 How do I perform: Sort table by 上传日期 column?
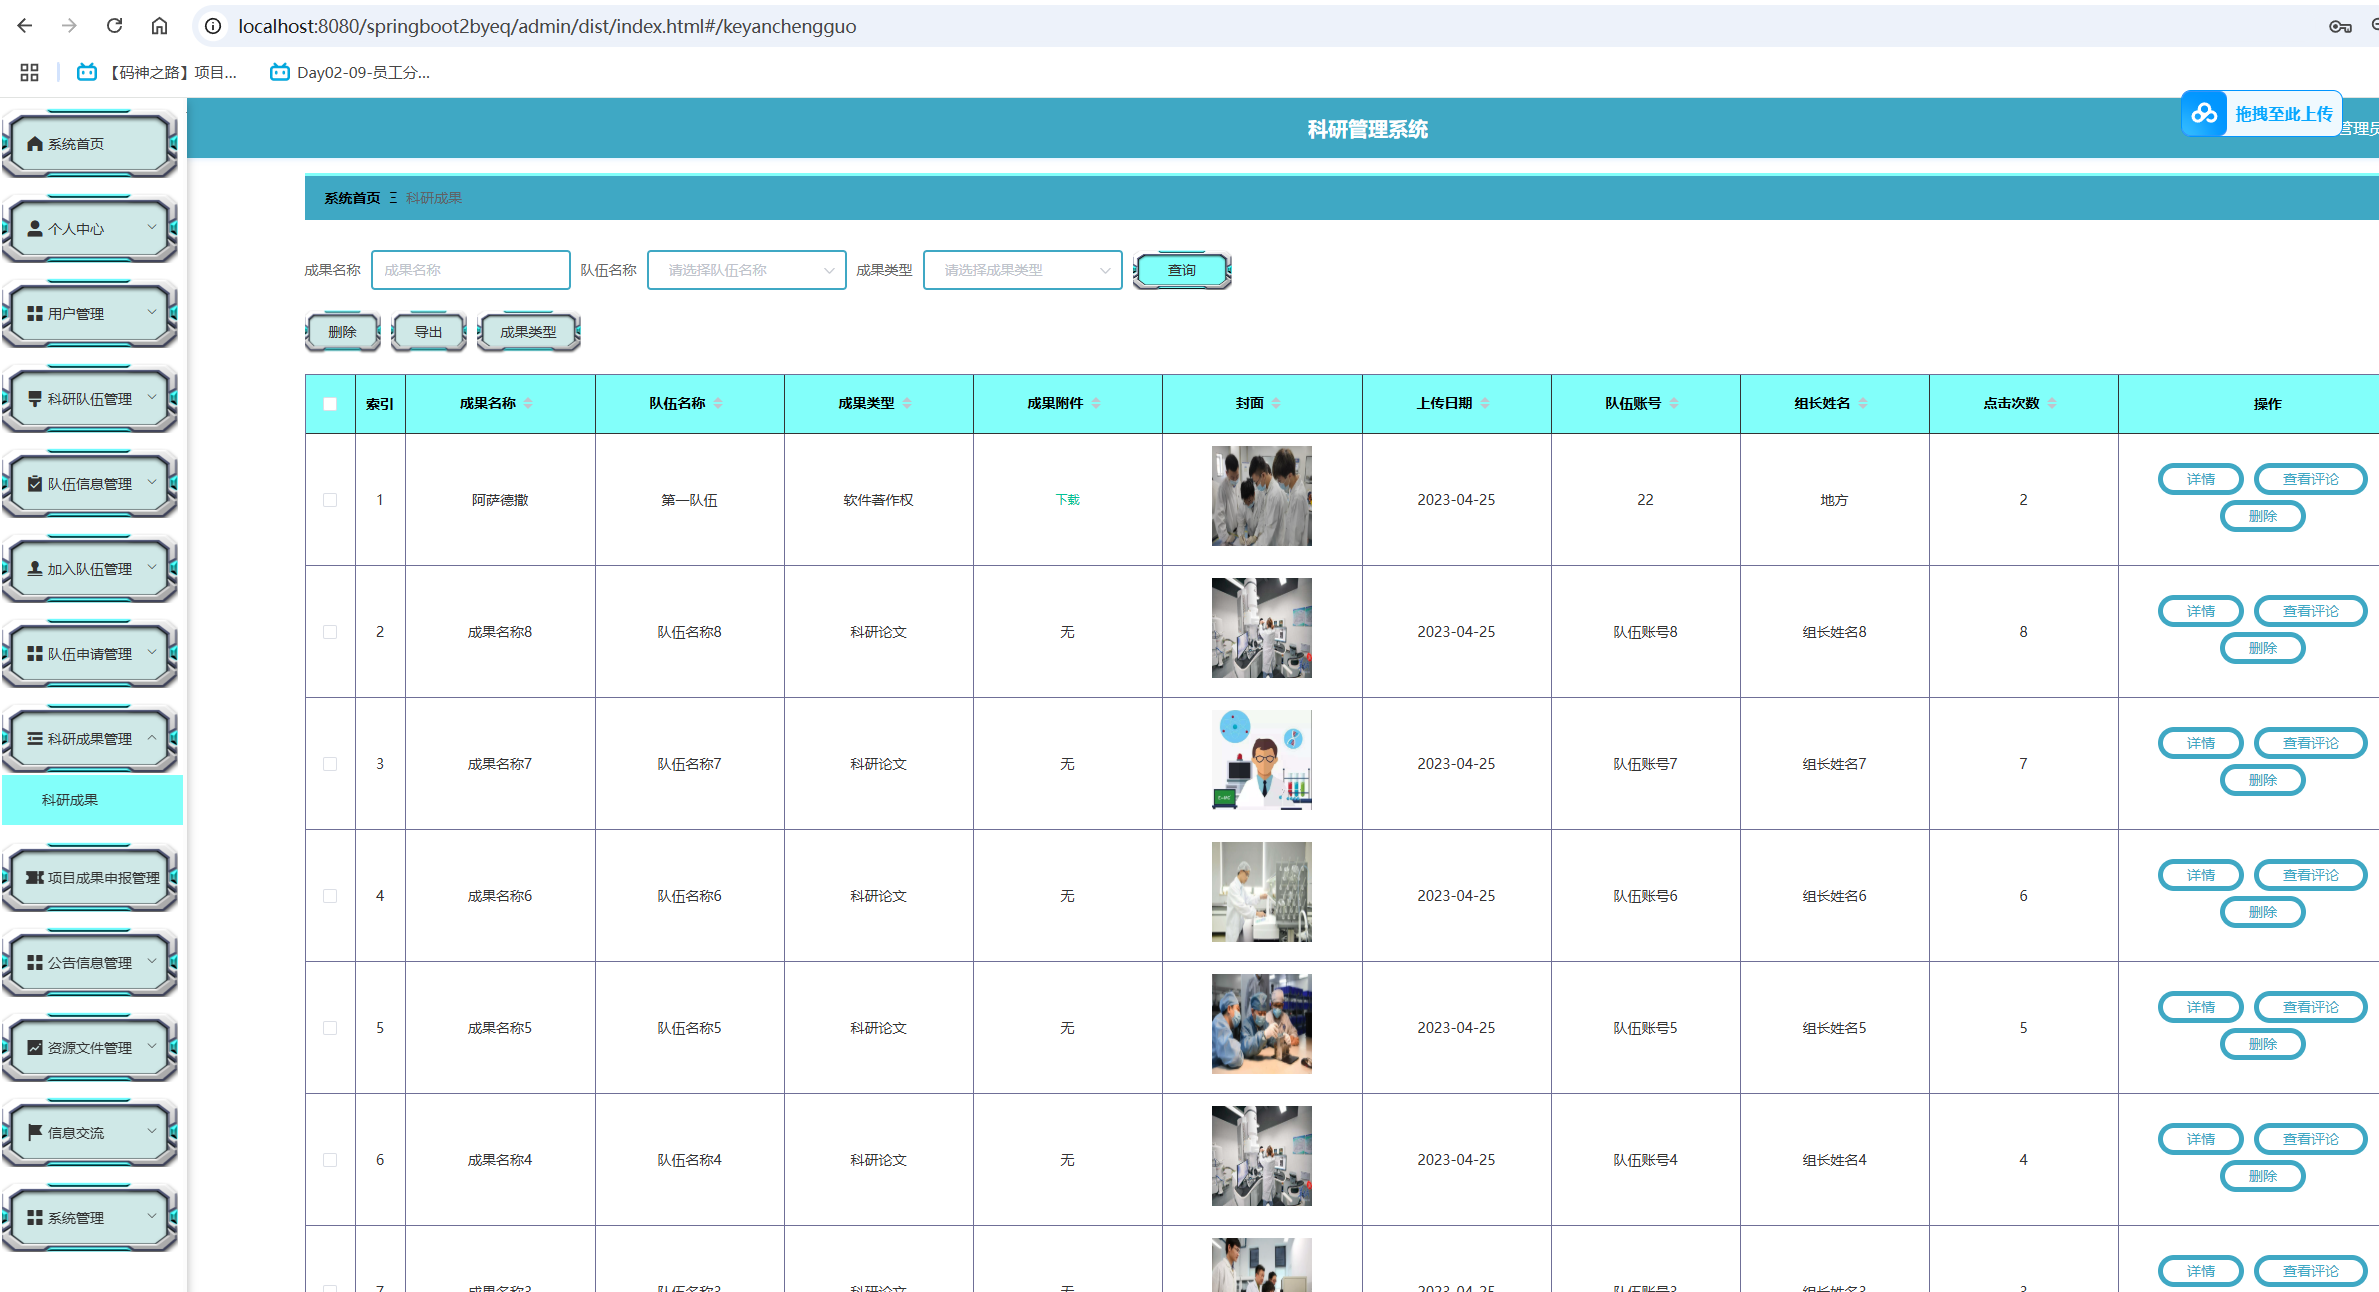1485,403
